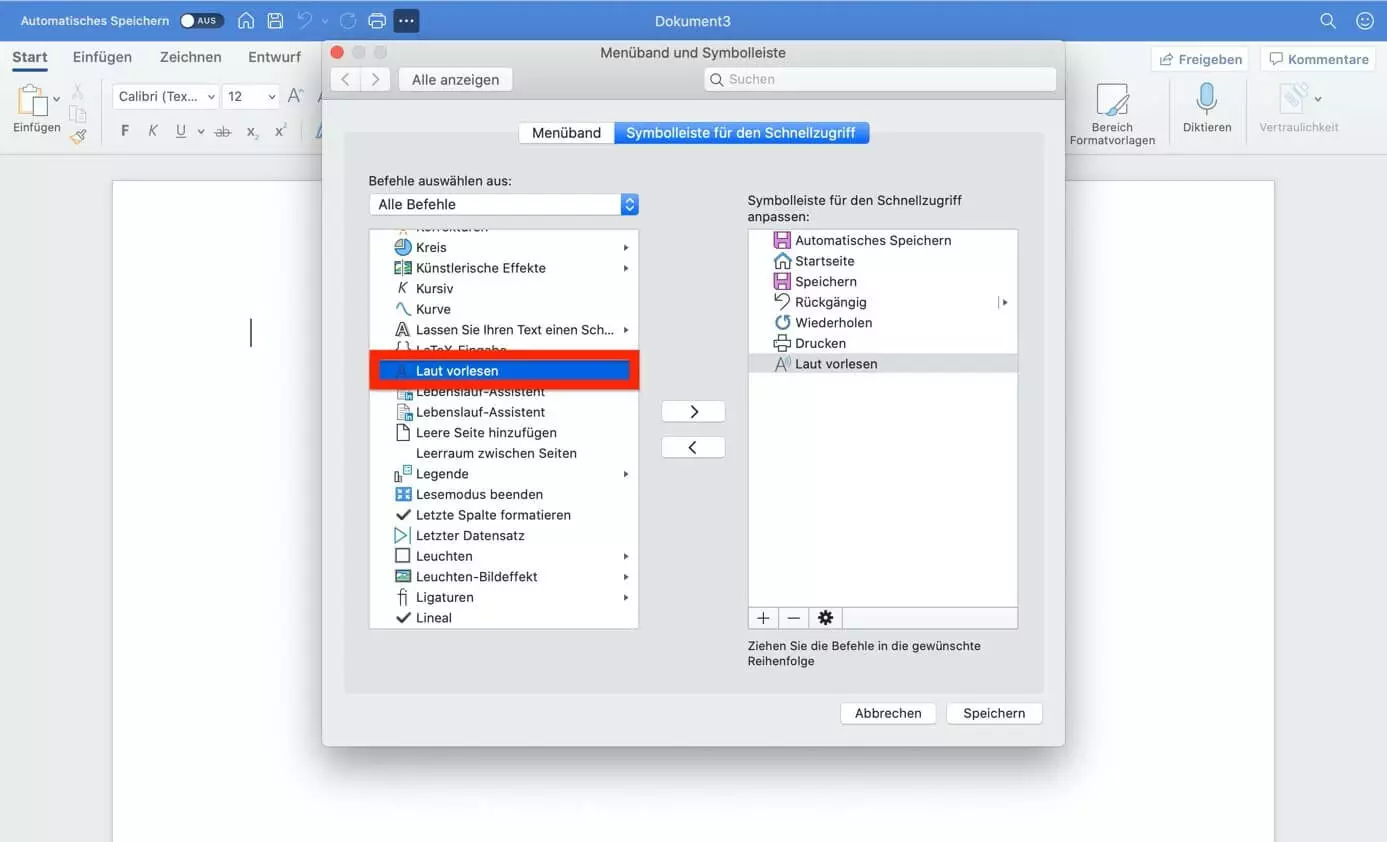
Task: Click the Kommentare button
Action: click(1319, 59)
